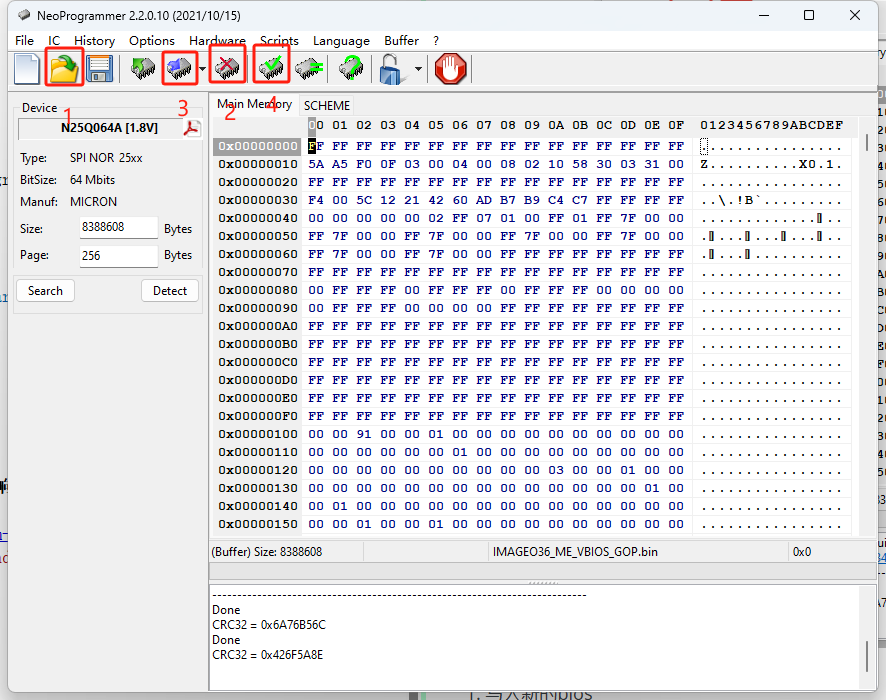The image size is (886, 700).
Task: Open the PDF datasheet icon beside N25Q064A
Action: click(191, 128)
